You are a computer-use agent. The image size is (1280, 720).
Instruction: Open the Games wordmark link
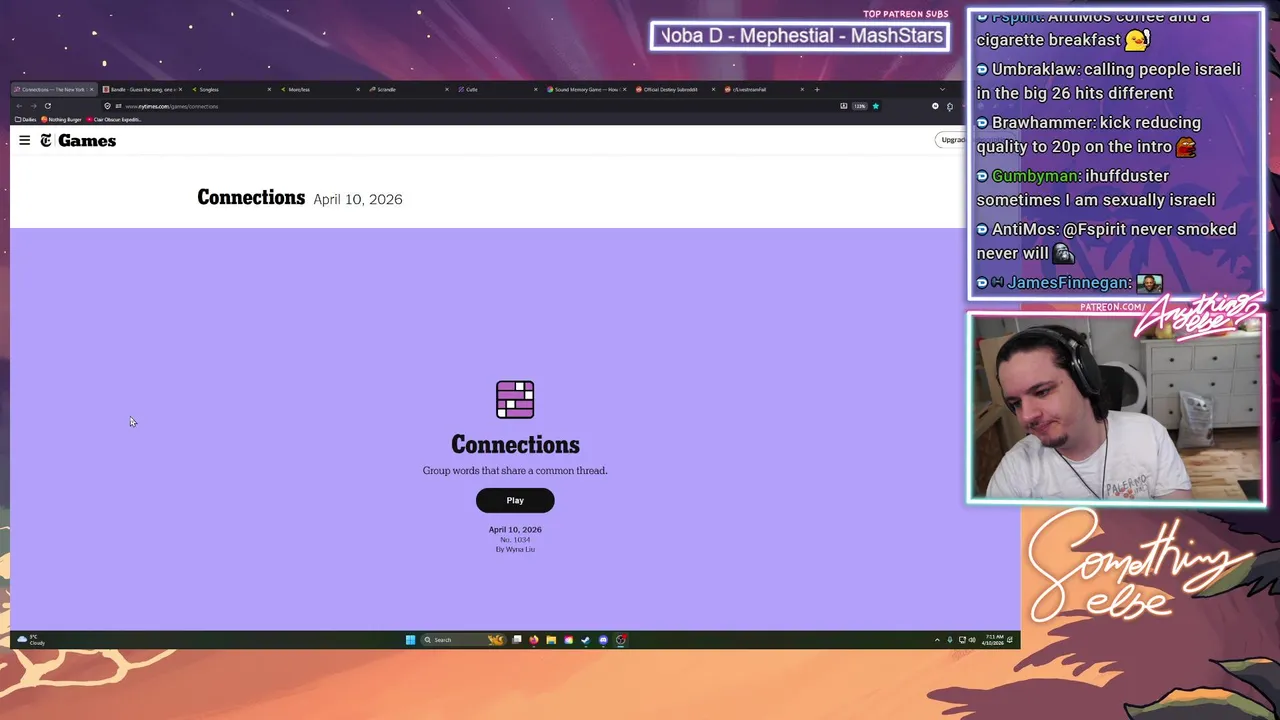point(87,141)
